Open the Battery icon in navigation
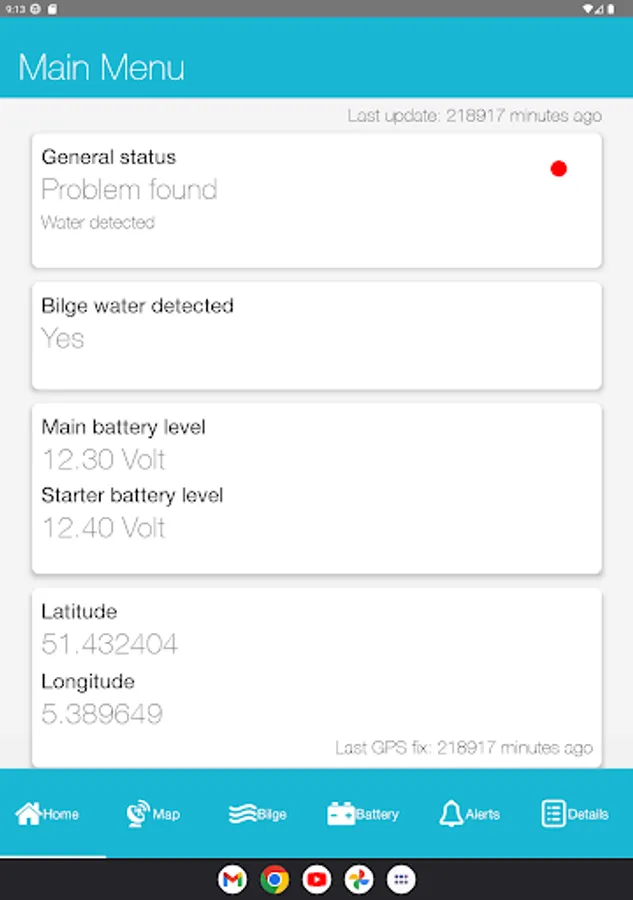 click(341, 814)
